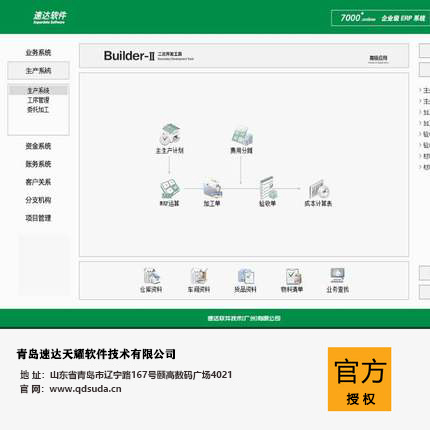Choose the 工序管理 submenu item

[38, 100]
